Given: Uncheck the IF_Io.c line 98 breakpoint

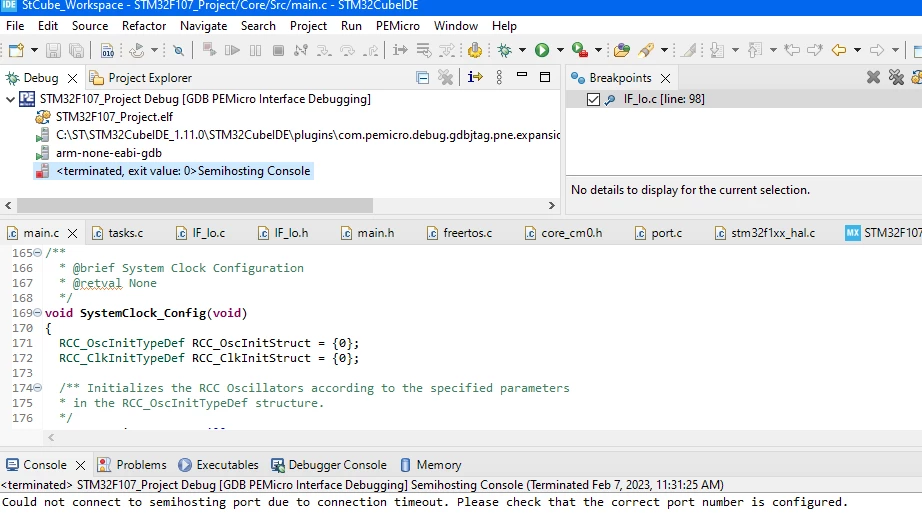Looking at the screenshot, I should pyautogui.click(x=593, y=99).
